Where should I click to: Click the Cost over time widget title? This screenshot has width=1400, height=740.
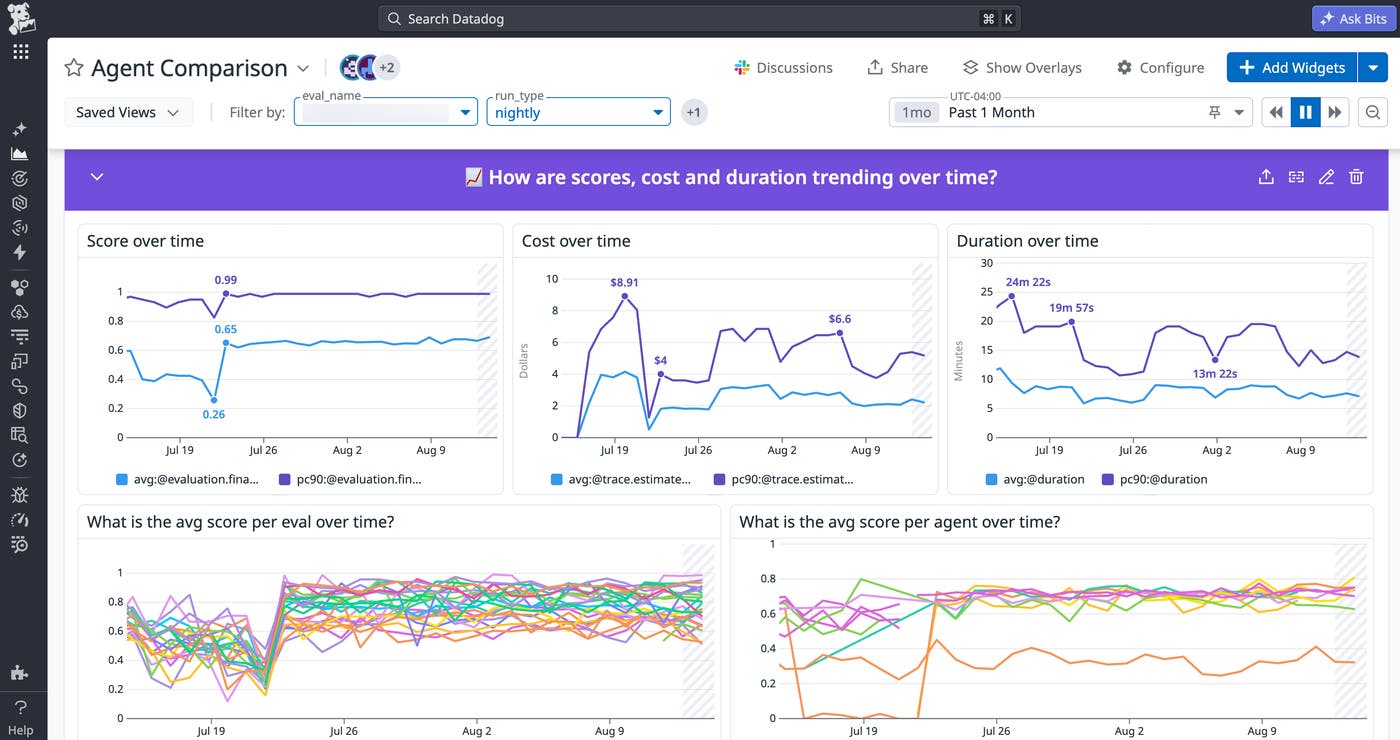click(576, 241)
